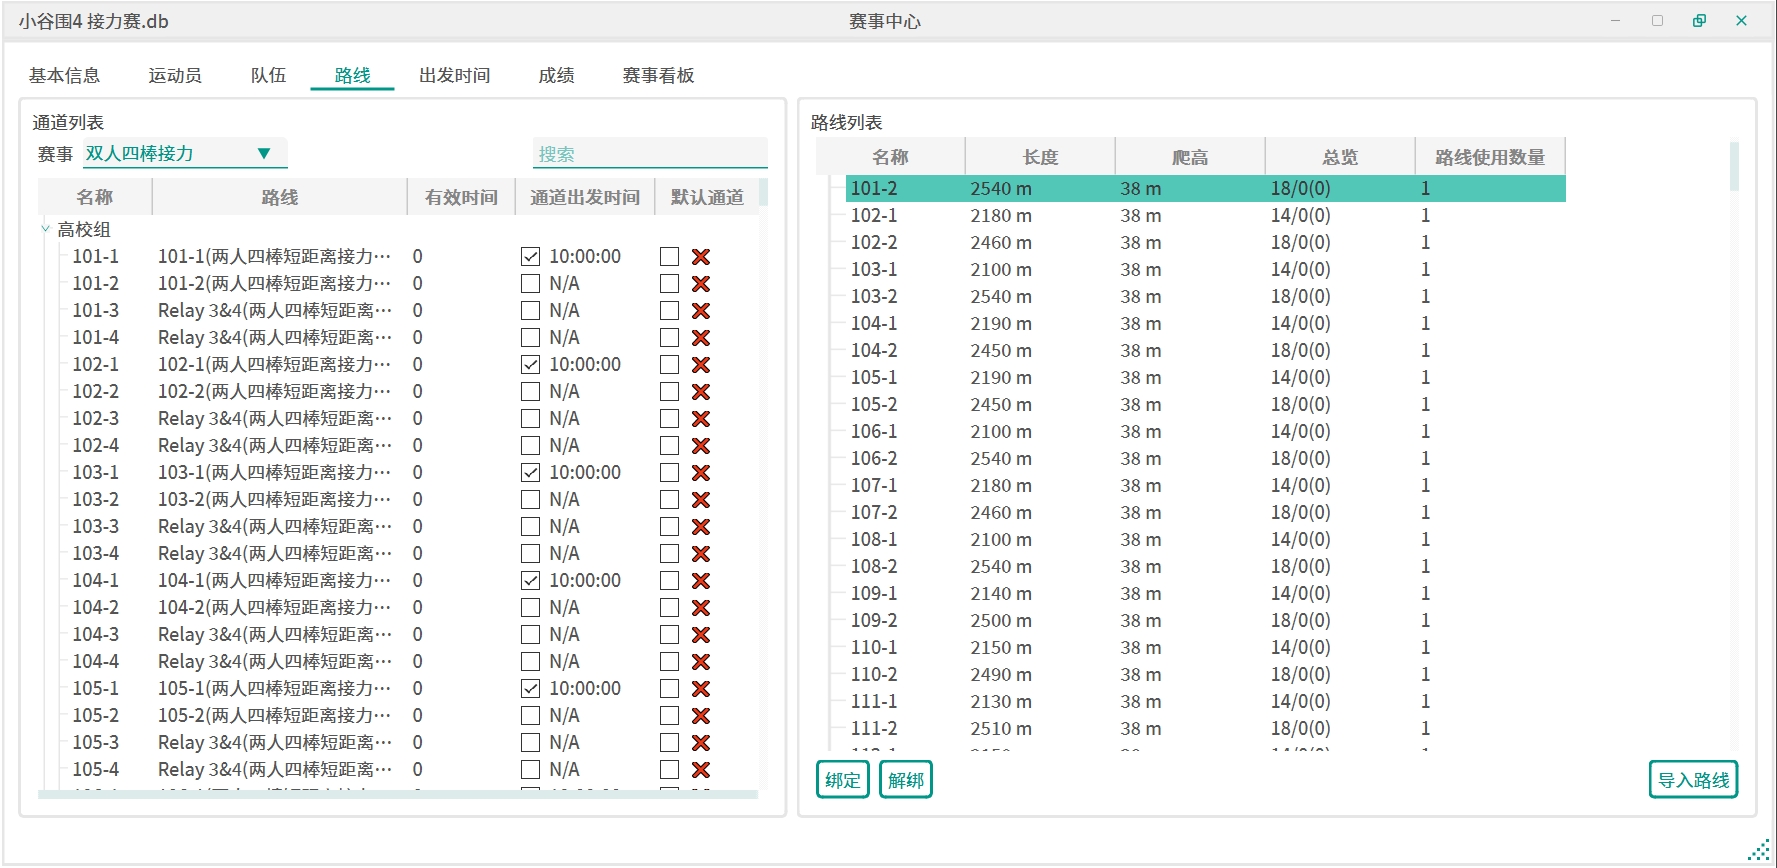Uncheck departure time checkbox for lane 101-1
The width and height of the screenshot is (1777, 868).
click(531, 257)
